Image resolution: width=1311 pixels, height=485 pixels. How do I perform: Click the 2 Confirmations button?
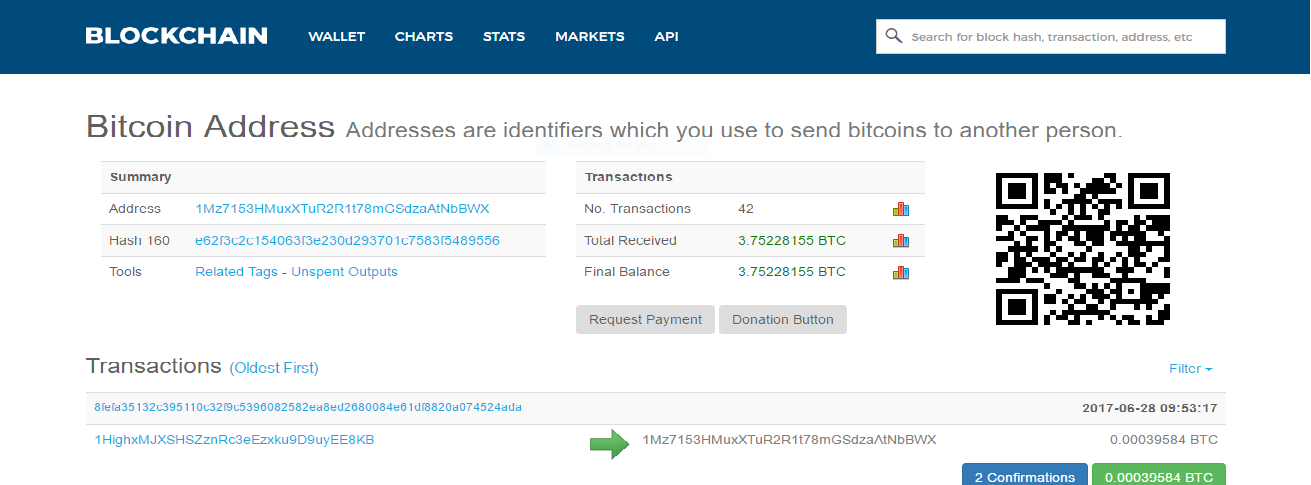click(x=1024, y=476)
